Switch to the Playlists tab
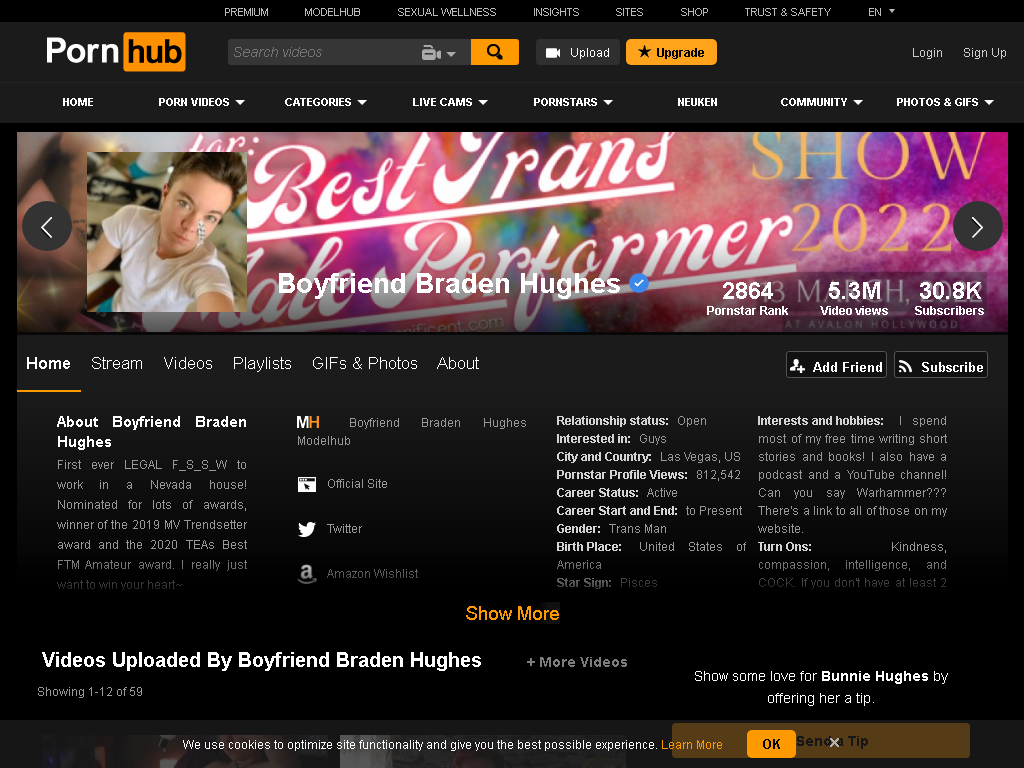This screenshot has width=1024, height=768. tap(262, 364)
